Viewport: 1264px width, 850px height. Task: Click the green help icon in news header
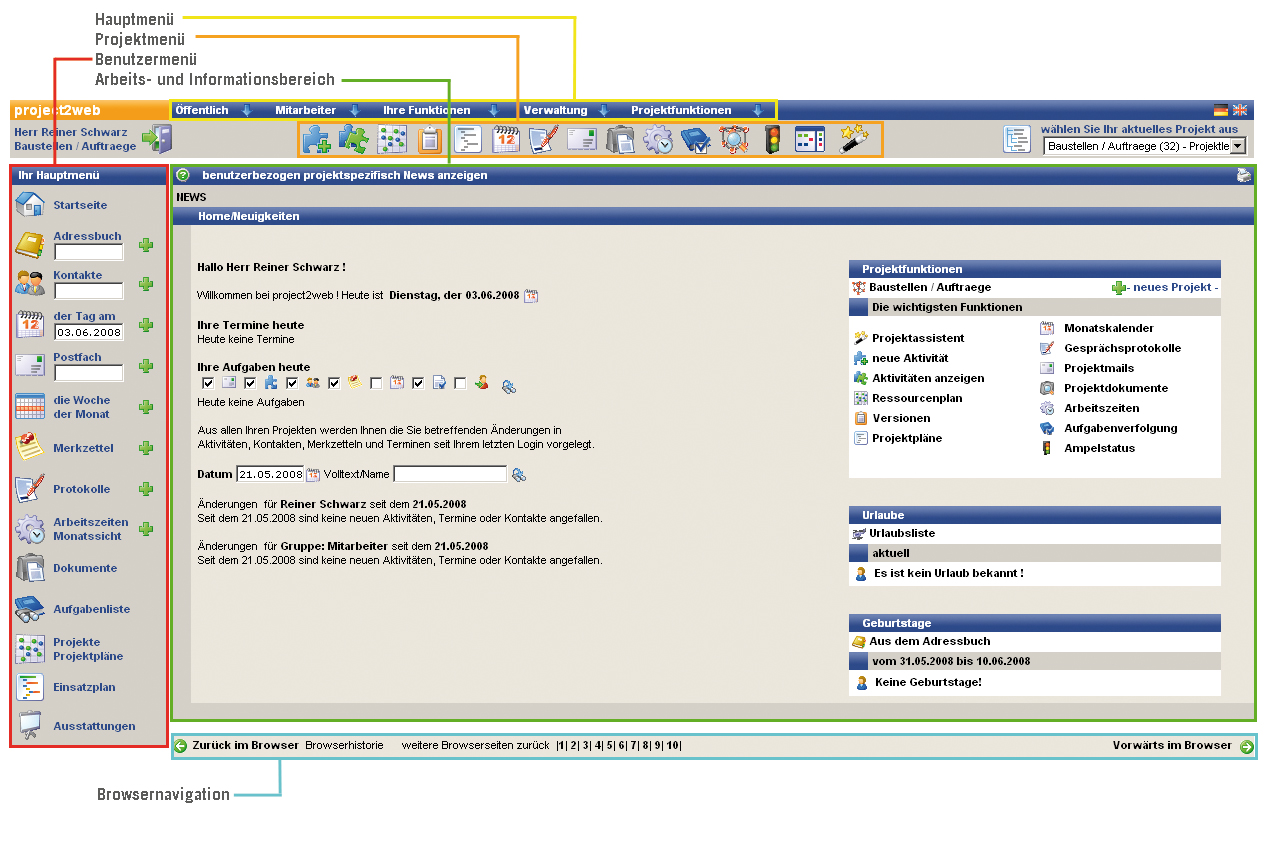[183, 175]
